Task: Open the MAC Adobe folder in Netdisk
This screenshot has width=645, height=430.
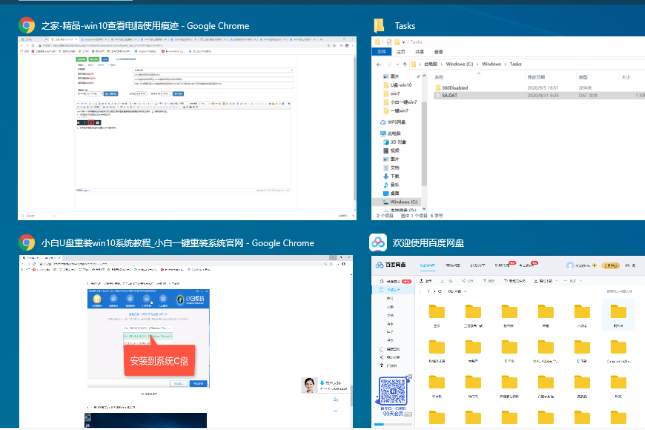Action: coord(545,350)
